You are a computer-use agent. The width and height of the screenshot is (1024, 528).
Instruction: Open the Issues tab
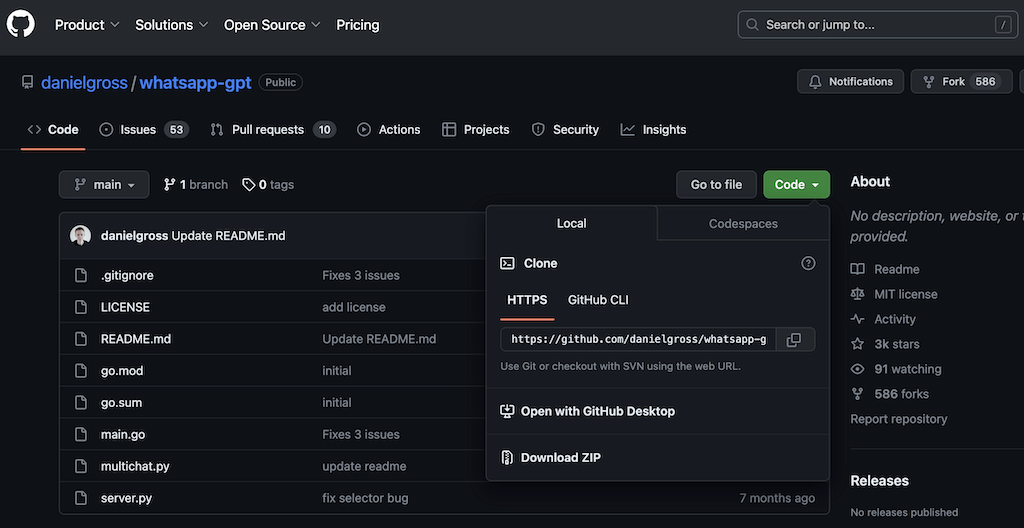(143, 130)
